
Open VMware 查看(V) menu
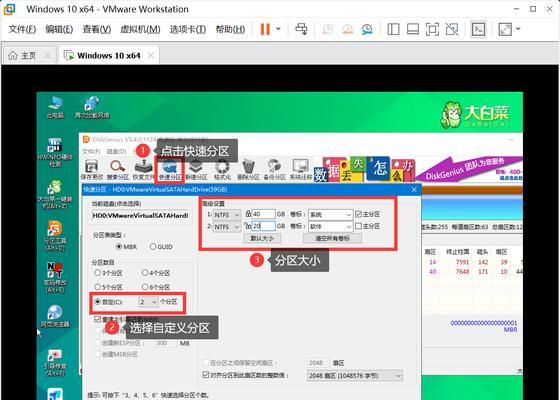point(97,29)
